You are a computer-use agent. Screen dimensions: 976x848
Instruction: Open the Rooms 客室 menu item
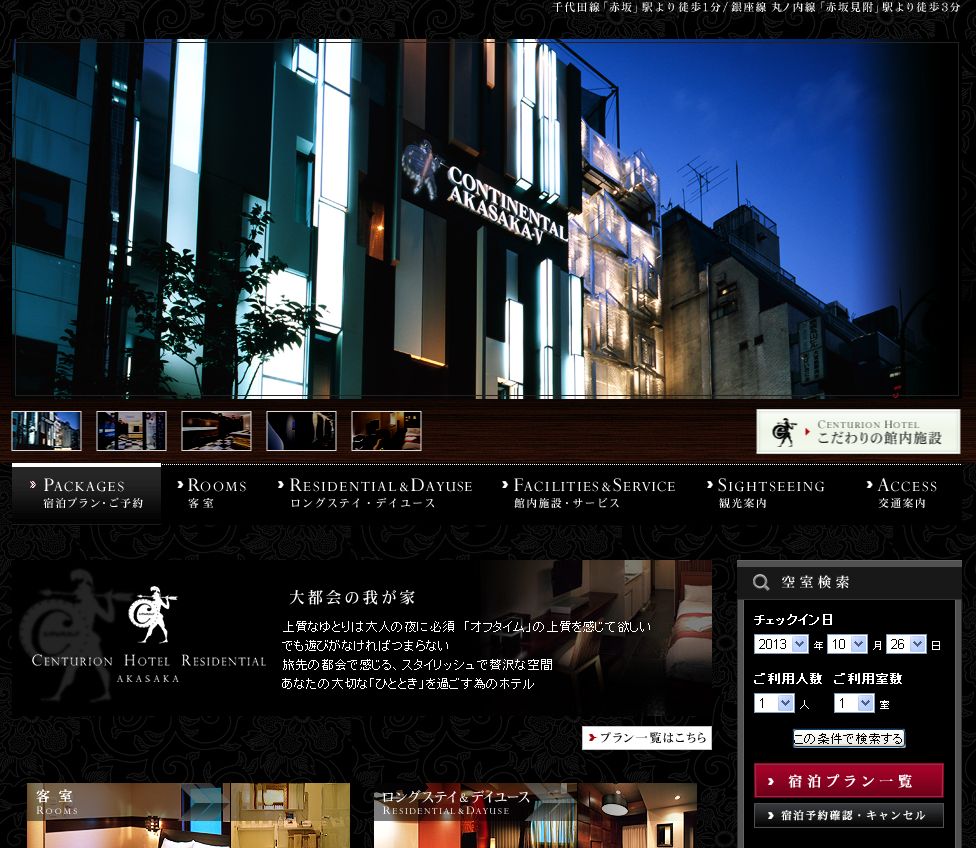[212, 493]
